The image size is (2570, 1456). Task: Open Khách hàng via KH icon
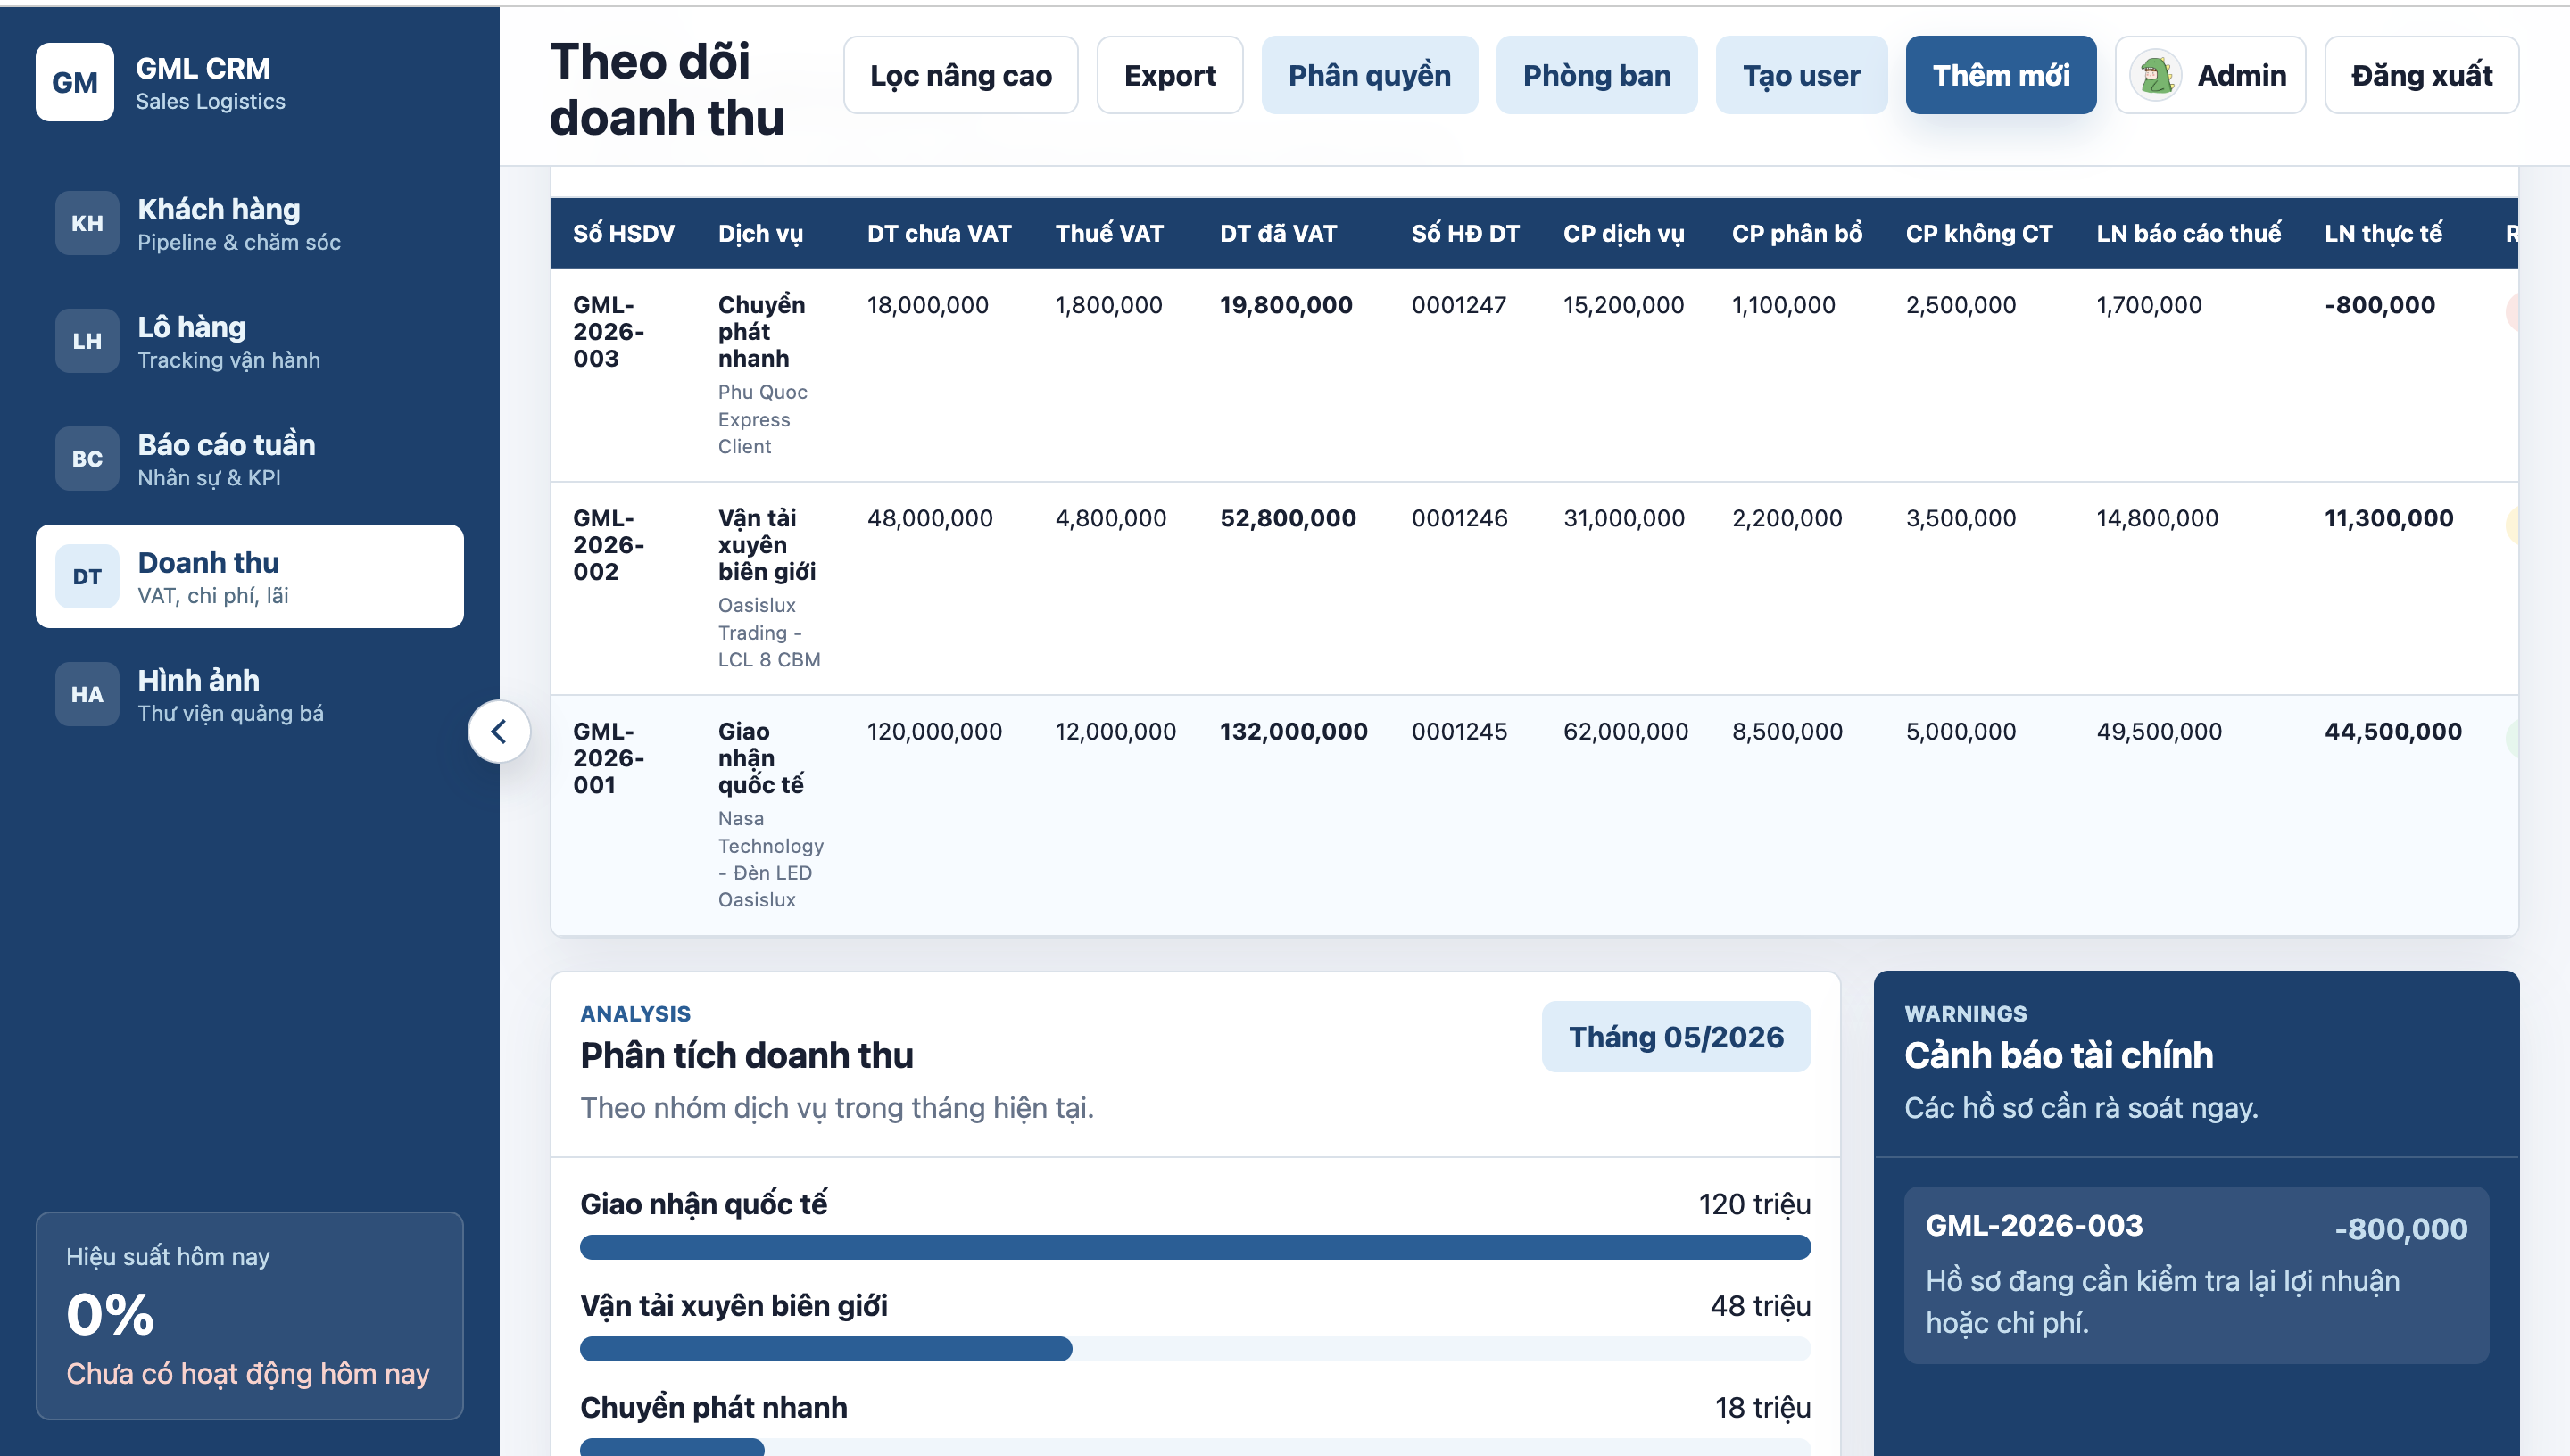pos(87,223)
